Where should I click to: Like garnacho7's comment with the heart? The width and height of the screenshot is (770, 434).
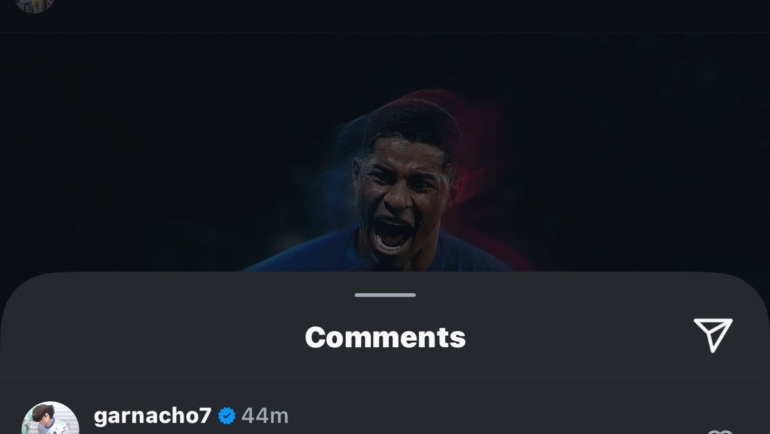[x=720, y=432]
